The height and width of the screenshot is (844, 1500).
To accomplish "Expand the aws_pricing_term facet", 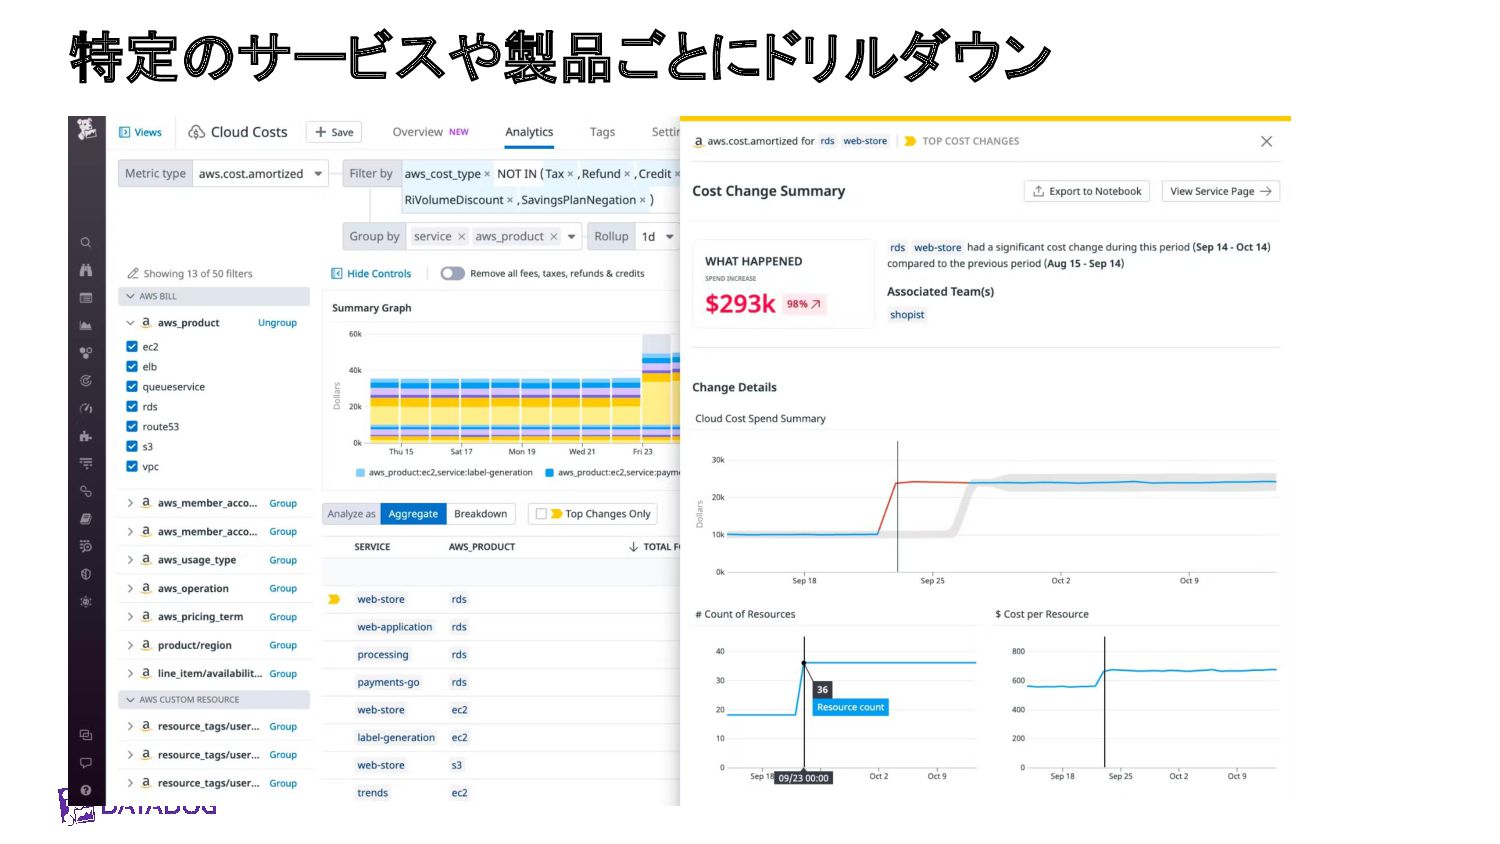I will (130, 617).
